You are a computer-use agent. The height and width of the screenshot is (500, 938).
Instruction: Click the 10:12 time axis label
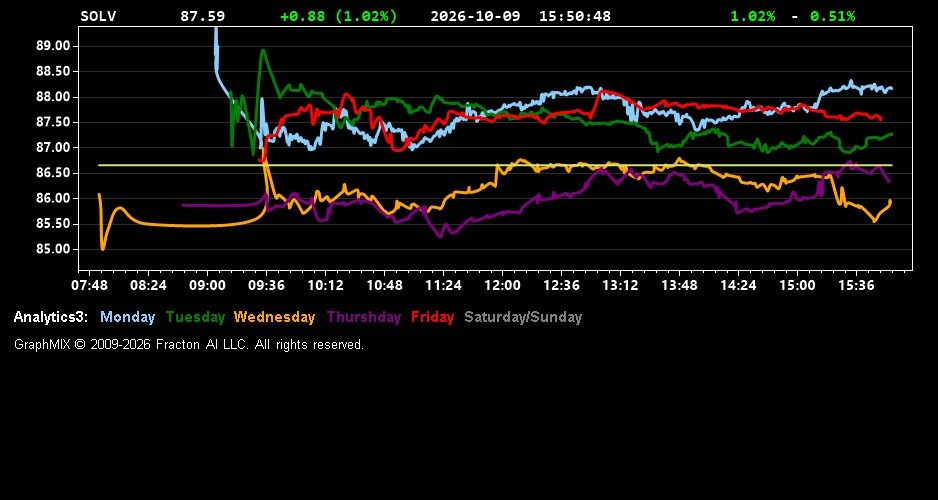[x=325, y=285]
